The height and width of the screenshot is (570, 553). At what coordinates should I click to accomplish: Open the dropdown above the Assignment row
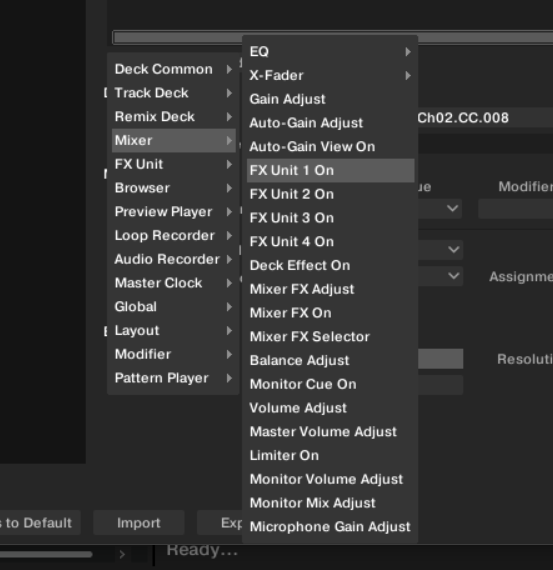pos(440,250)
